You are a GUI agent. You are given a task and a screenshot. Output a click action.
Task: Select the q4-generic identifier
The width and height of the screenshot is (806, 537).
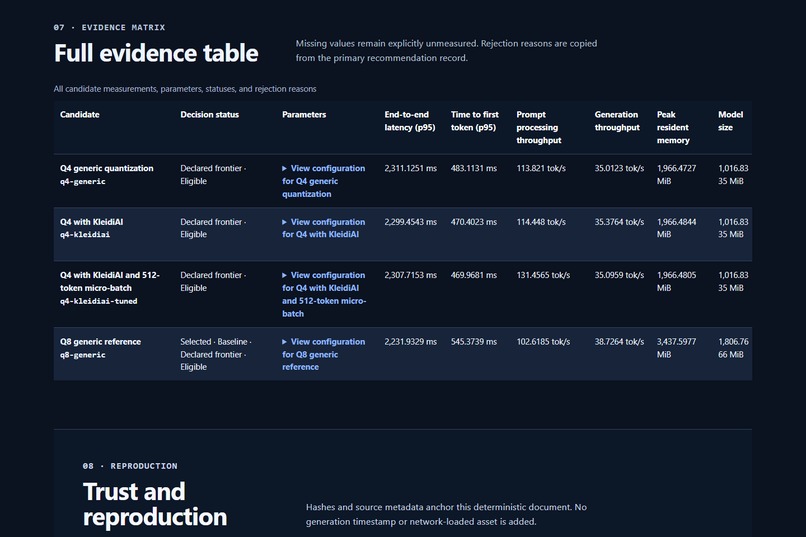pyautogui.click(x=83, y=181)
